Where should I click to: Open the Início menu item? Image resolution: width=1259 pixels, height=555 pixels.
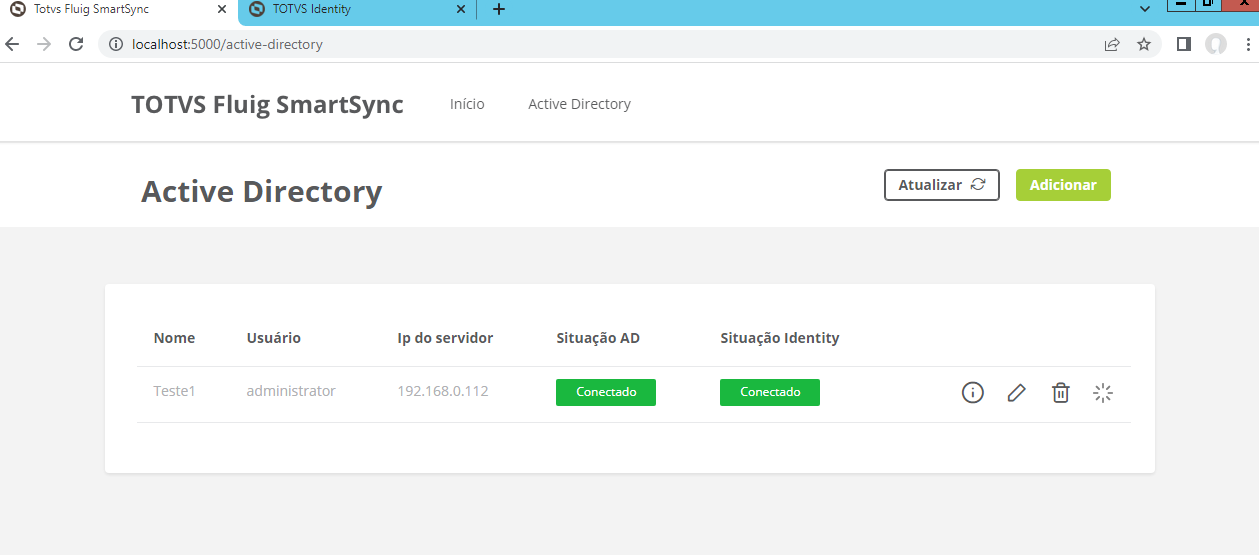point(467,104)
